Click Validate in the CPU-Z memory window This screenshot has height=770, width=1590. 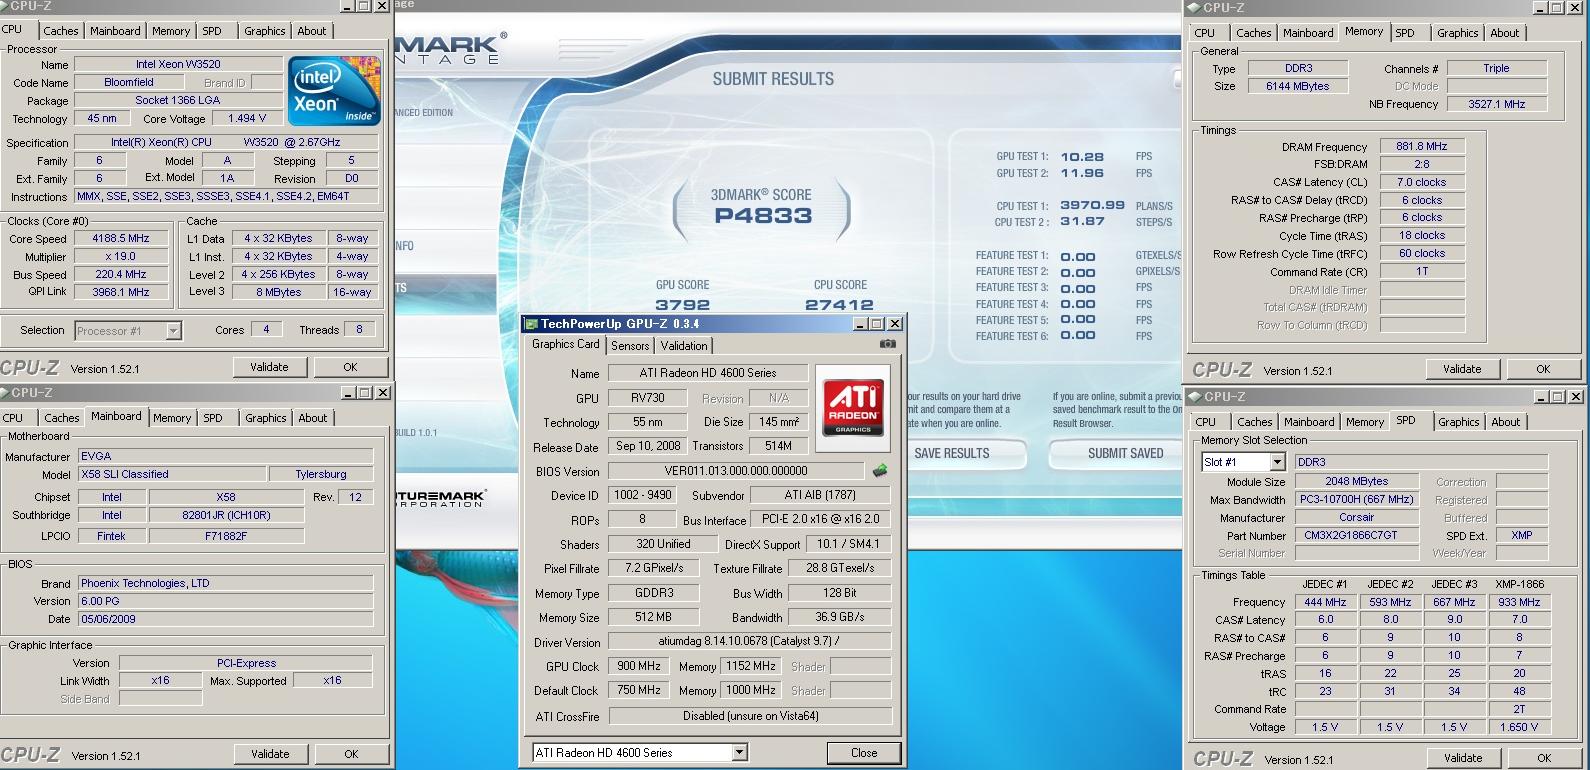coord(1462,369)
